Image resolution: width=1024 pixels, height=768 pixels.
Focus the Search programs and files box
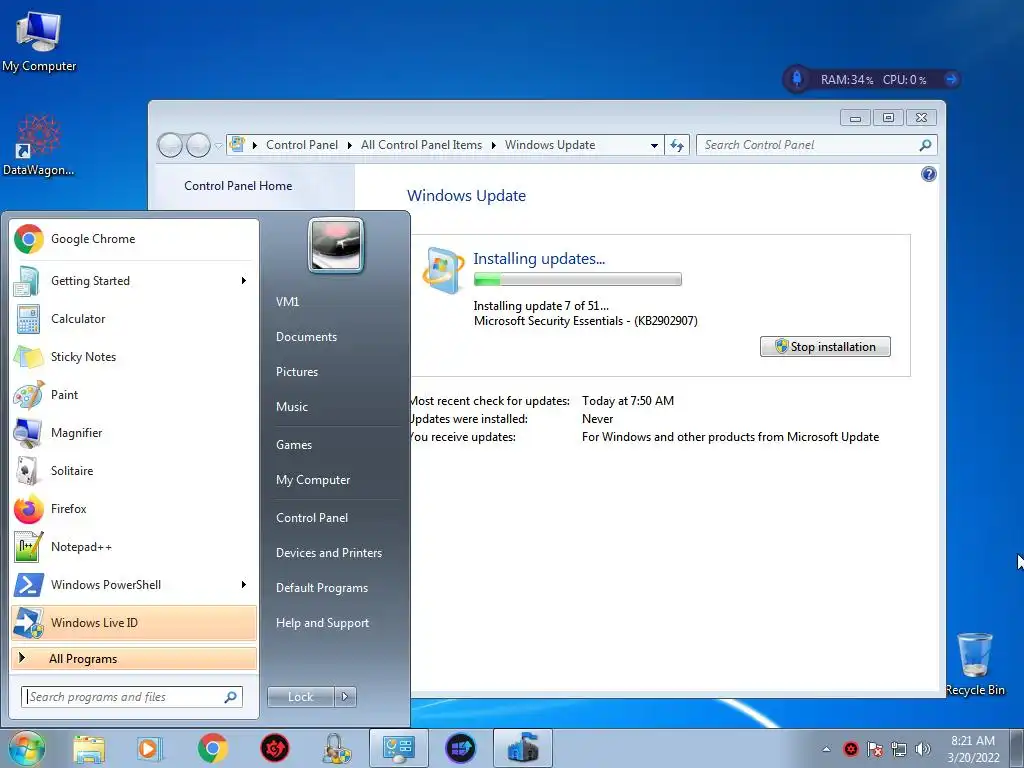coord(131,697)
